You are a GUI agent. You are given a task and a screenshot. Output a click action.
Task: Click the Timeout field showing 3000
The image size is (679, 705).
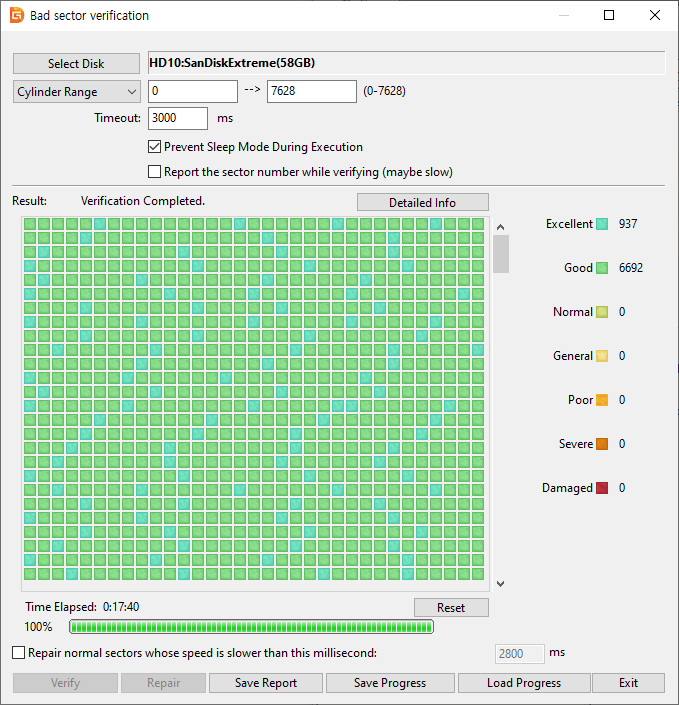tap(178, 118)
